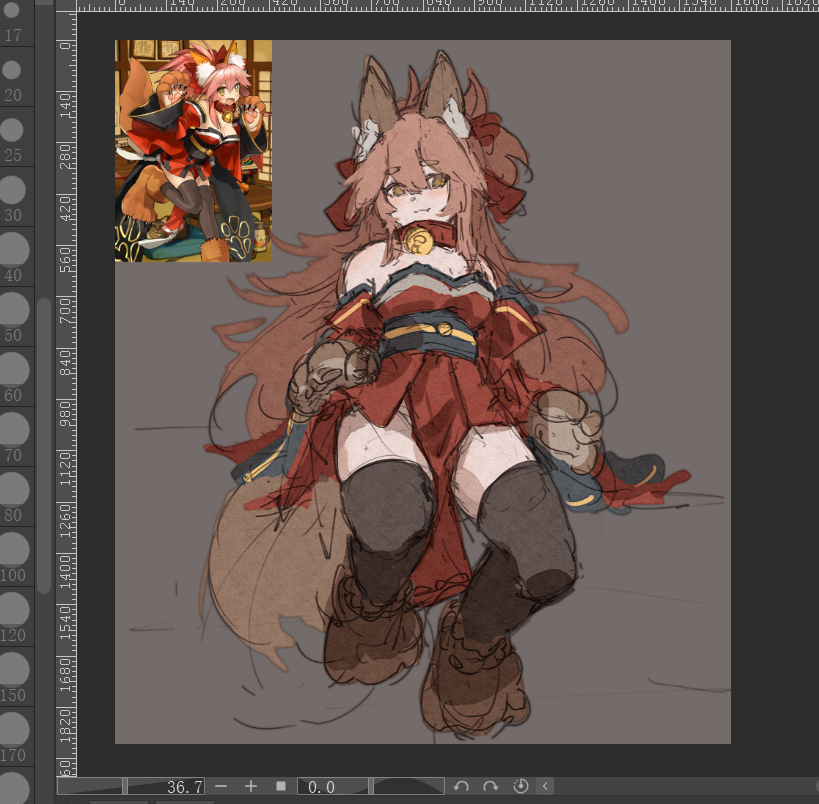The image size is (819, 804).
Task: Select the size 120 brush preset
Action: pos(17,617)
